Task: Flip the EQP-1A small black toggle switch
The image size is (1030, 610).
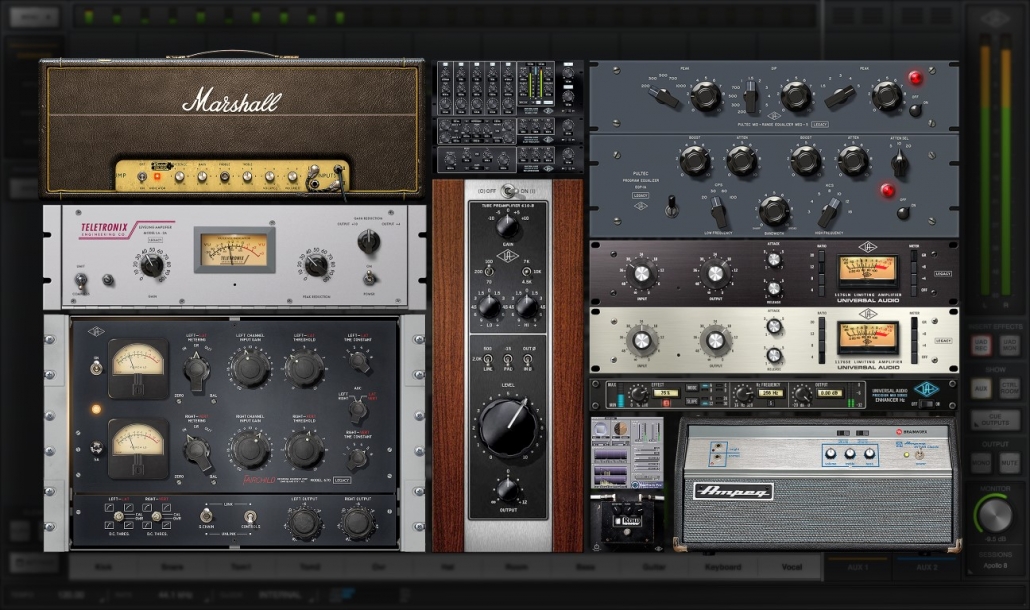Action: [671, 207]
